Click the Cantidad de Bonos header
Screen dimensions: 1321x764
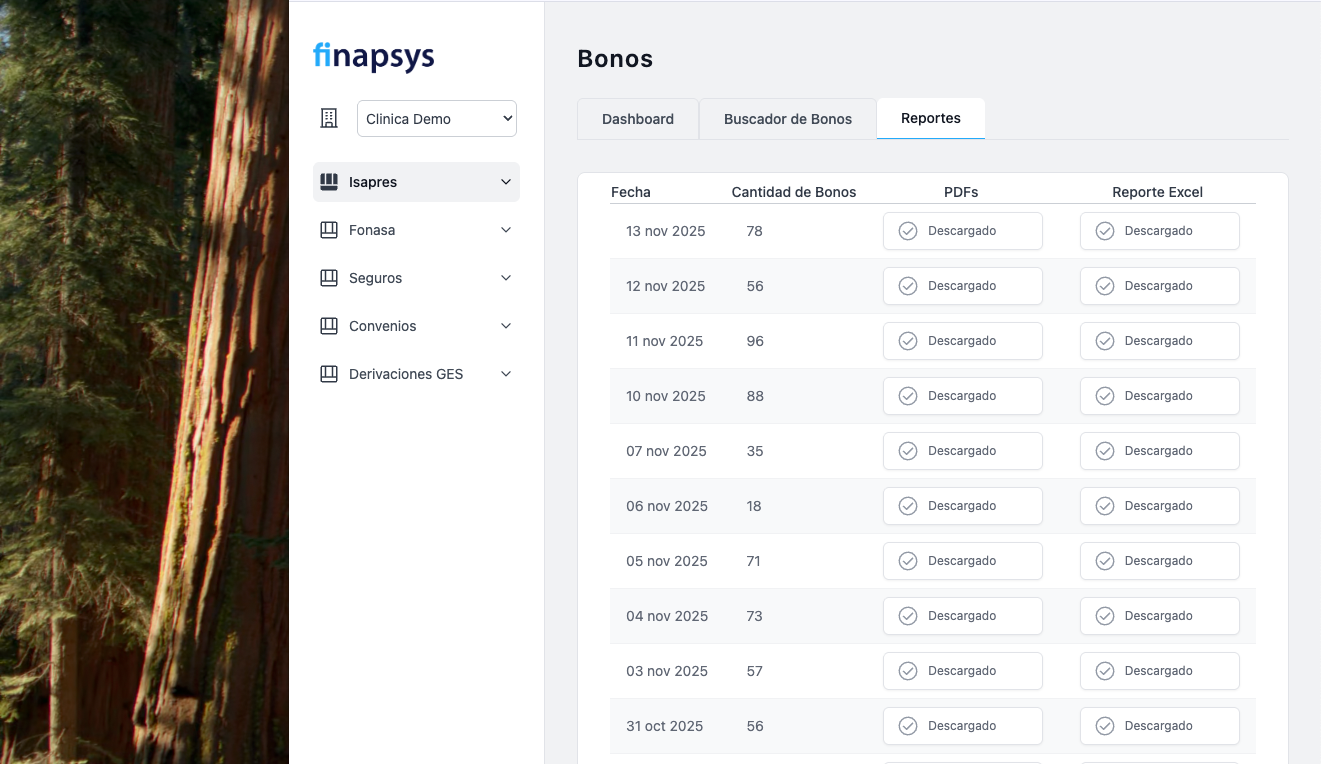point(793,192)
